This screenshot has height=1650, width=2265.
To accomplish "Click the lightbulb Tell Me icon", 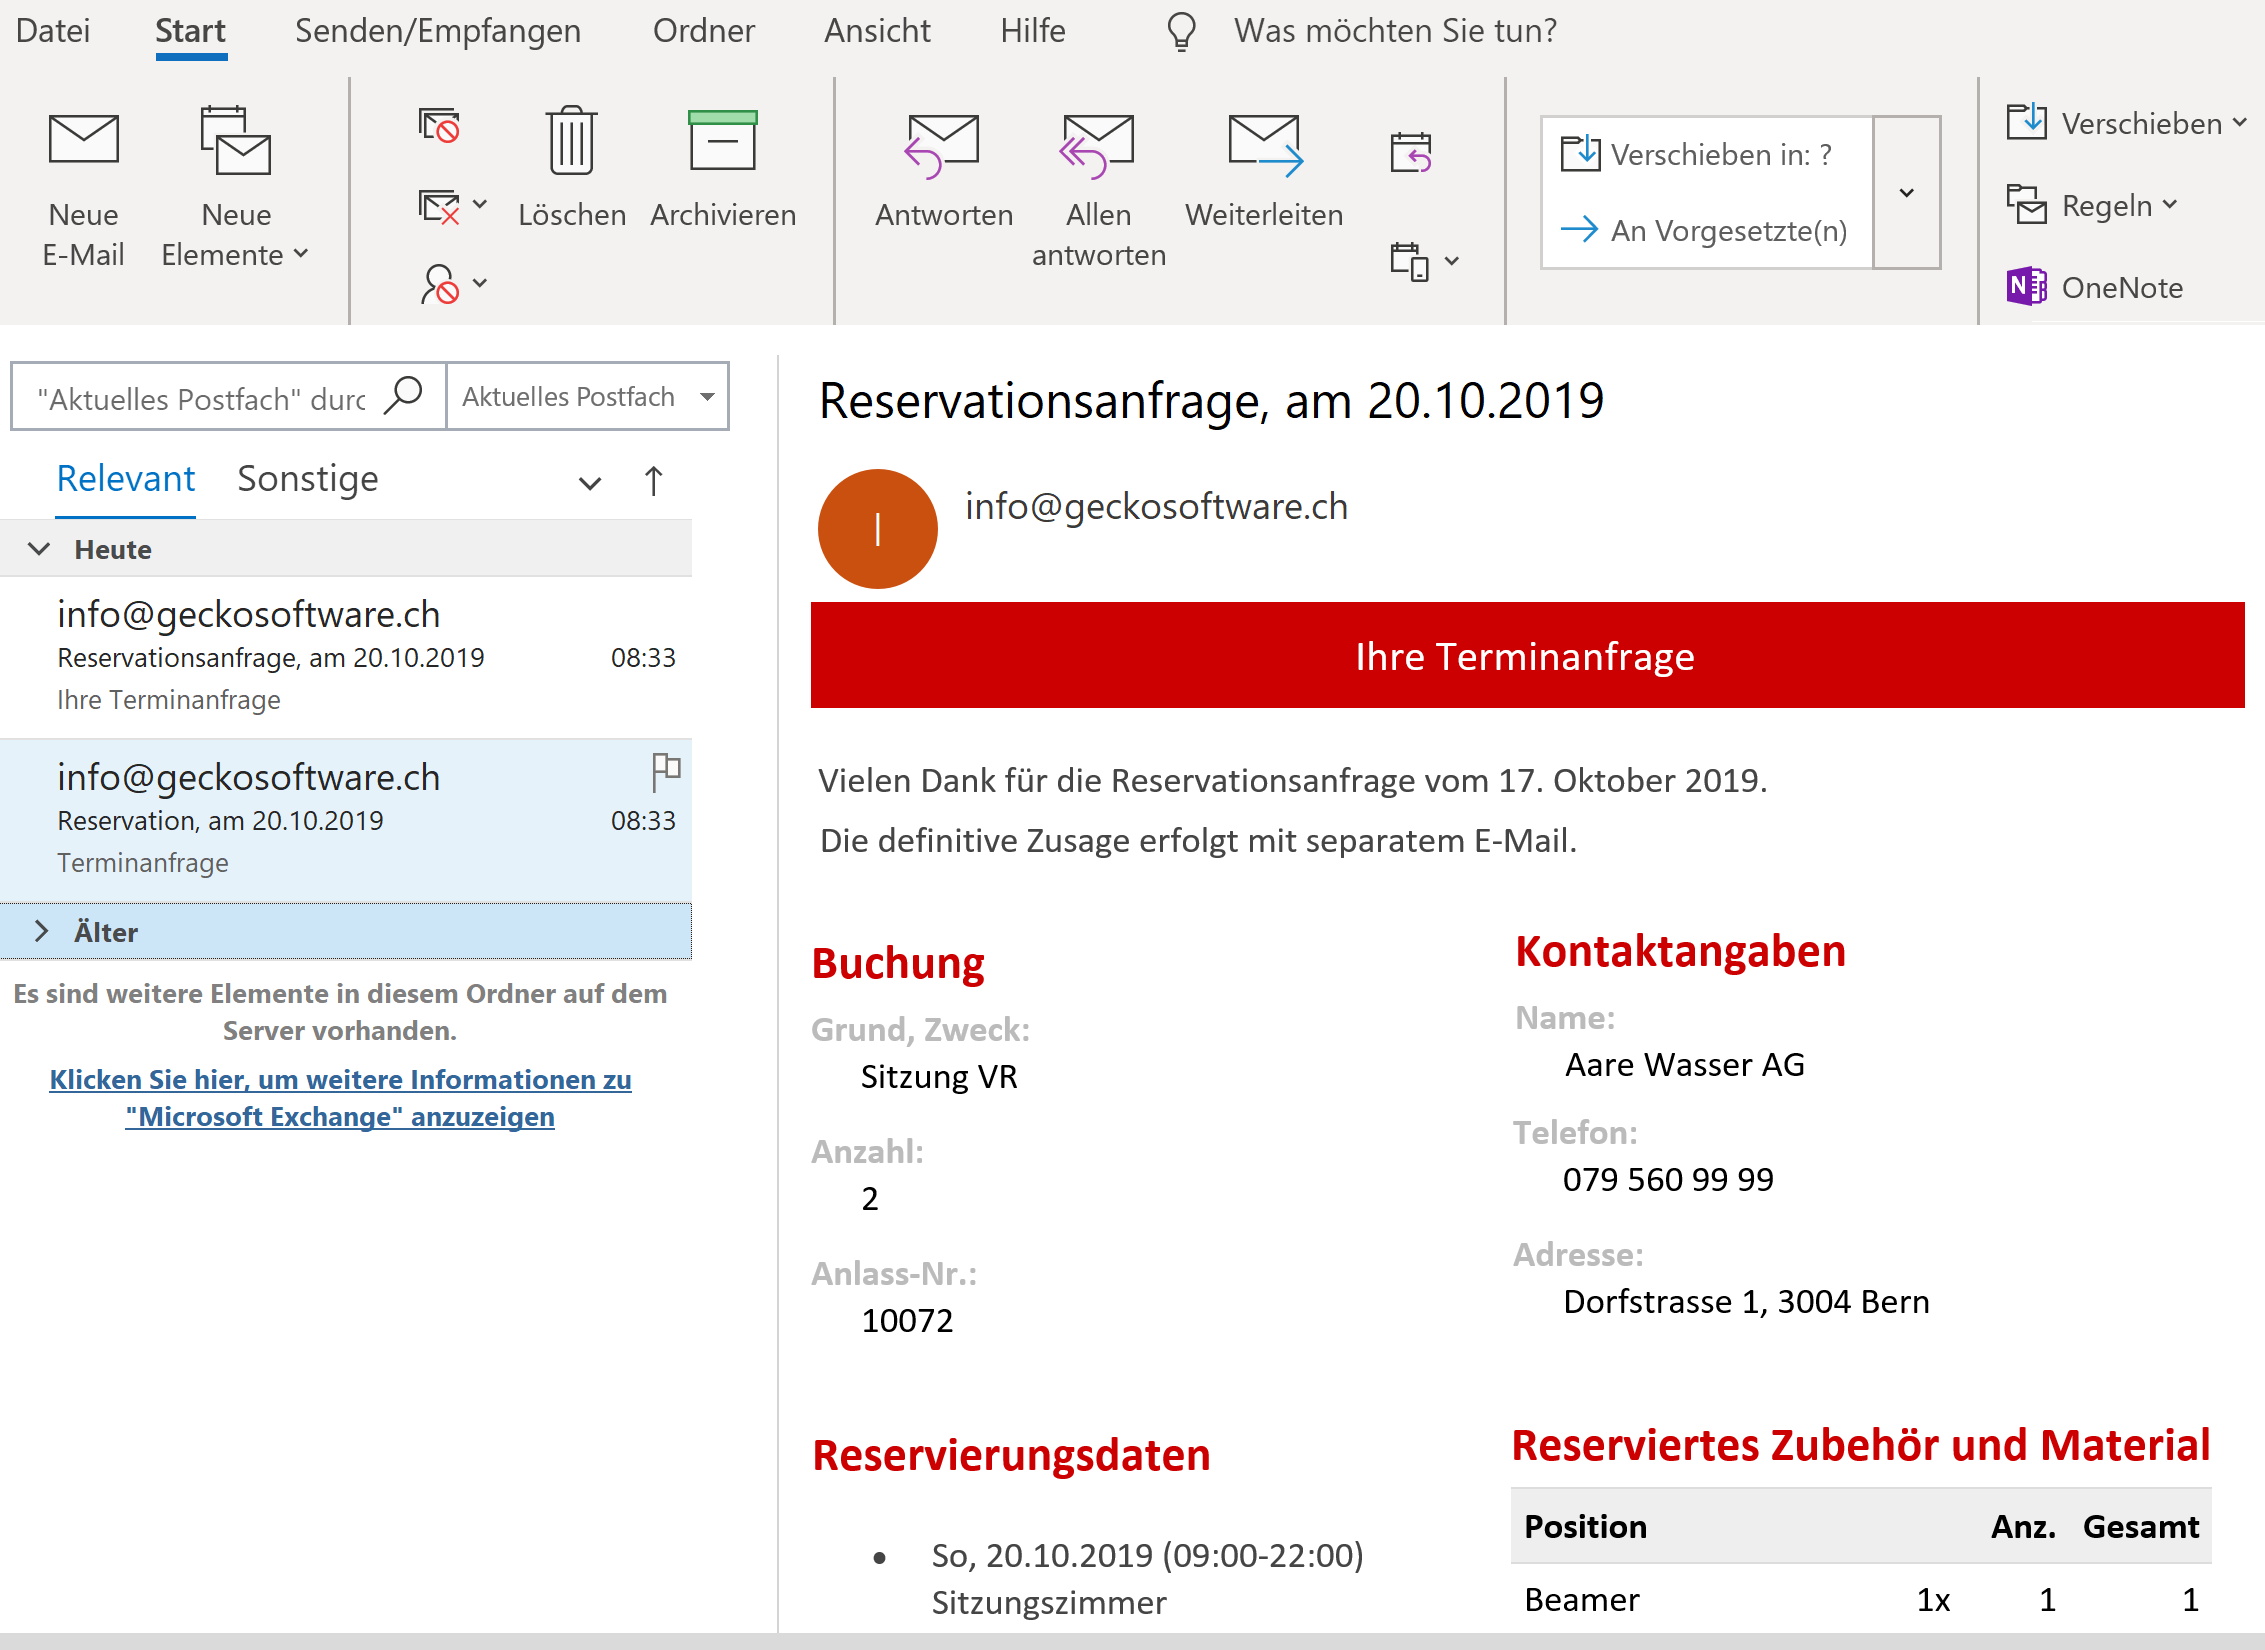I will (1181, 31).
